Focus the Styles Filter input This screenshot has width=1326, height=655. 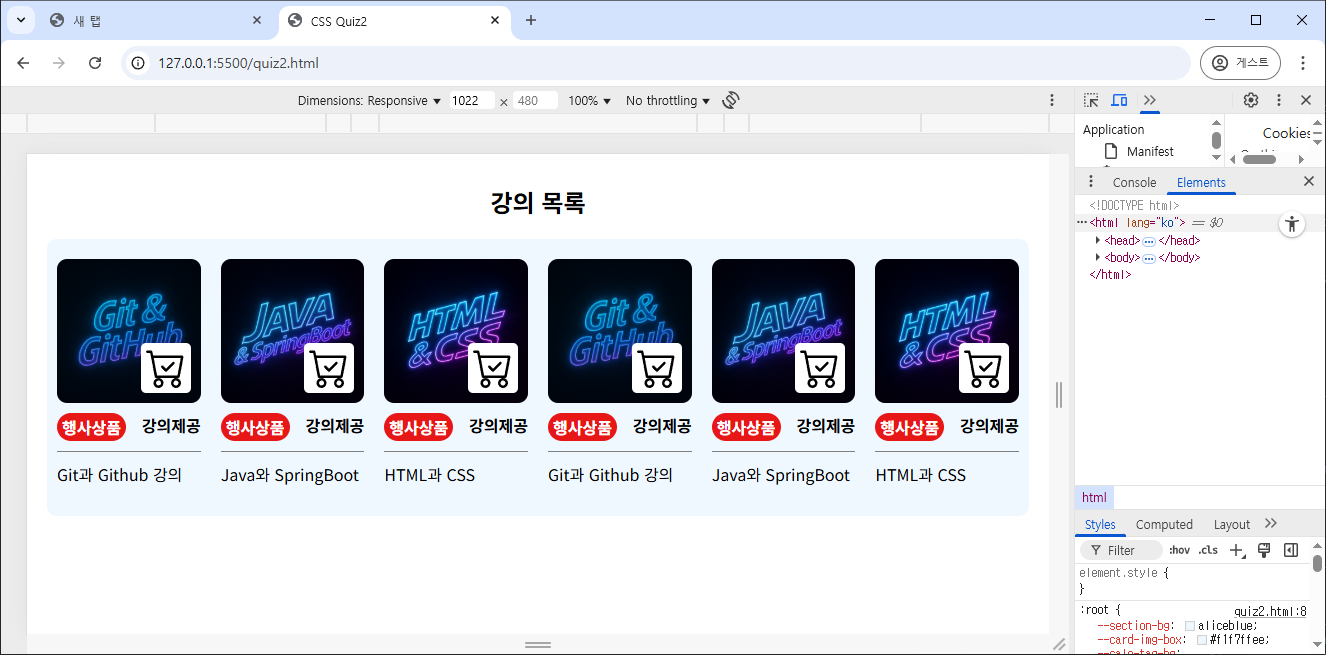(x=1122, y=550)
